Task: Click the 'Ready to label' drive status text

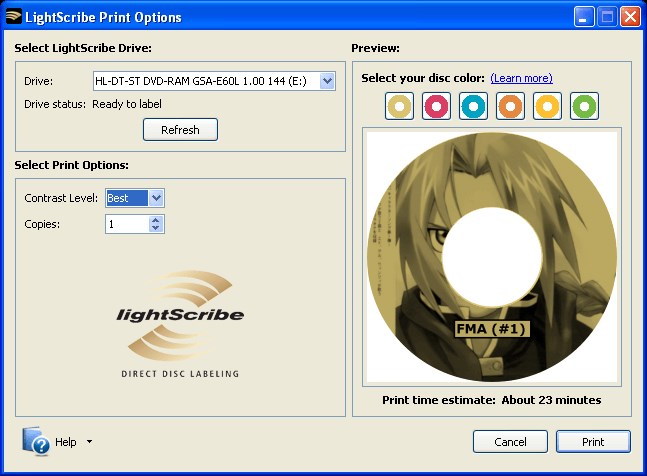Action: click(127, 104)
